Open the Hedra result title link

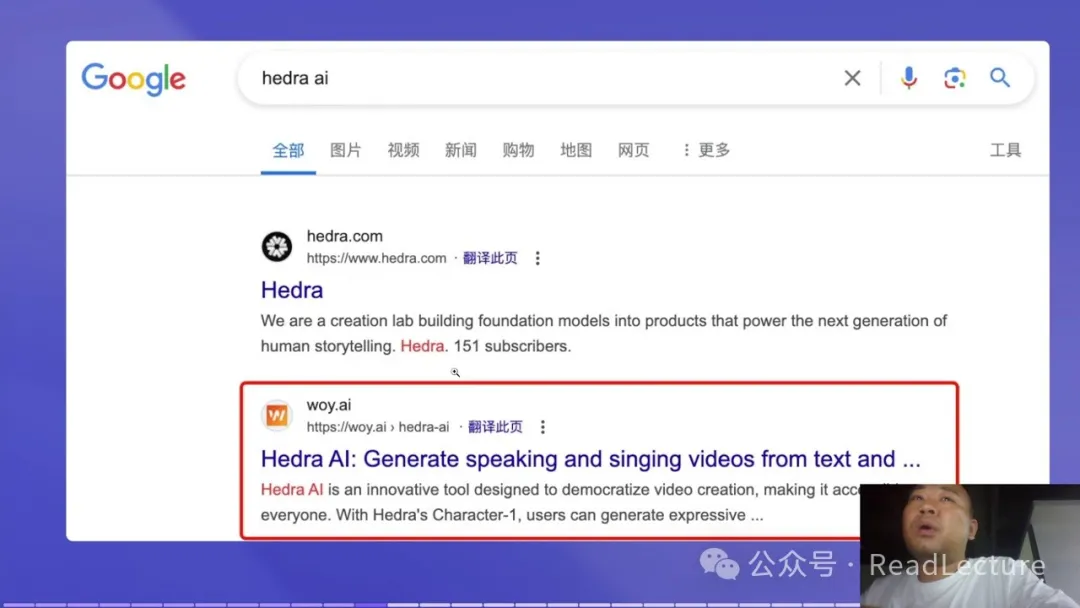coord(292,290)
